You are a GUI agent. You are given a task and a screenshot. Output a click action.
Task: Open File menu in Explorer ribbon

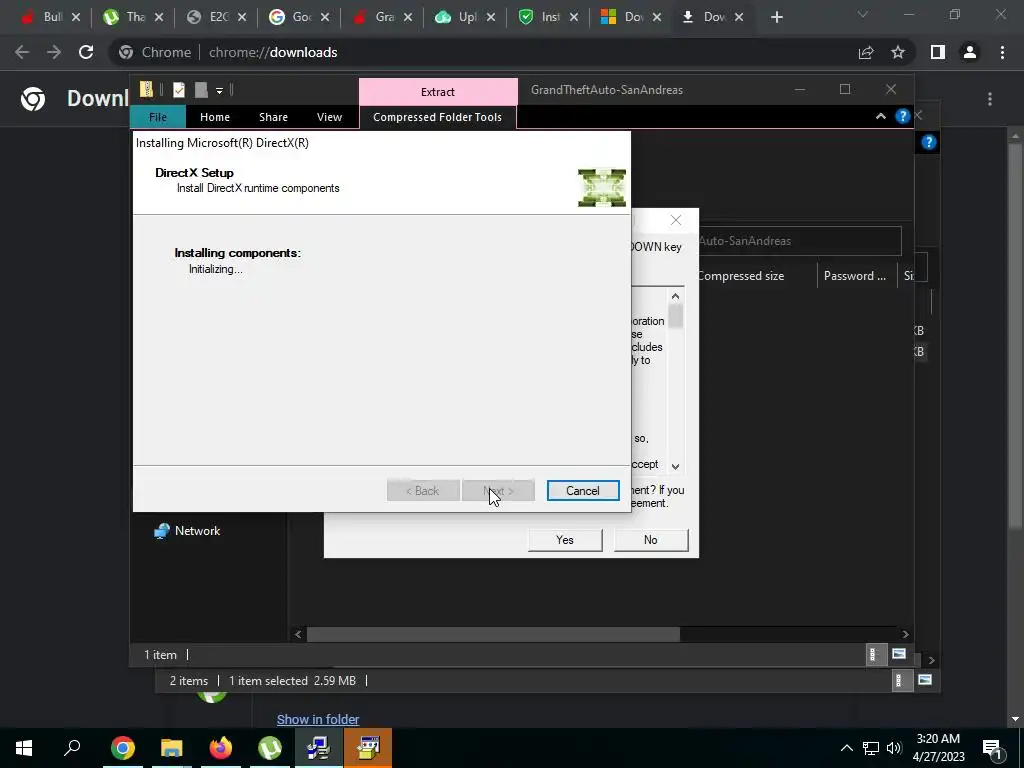point(157,117)
